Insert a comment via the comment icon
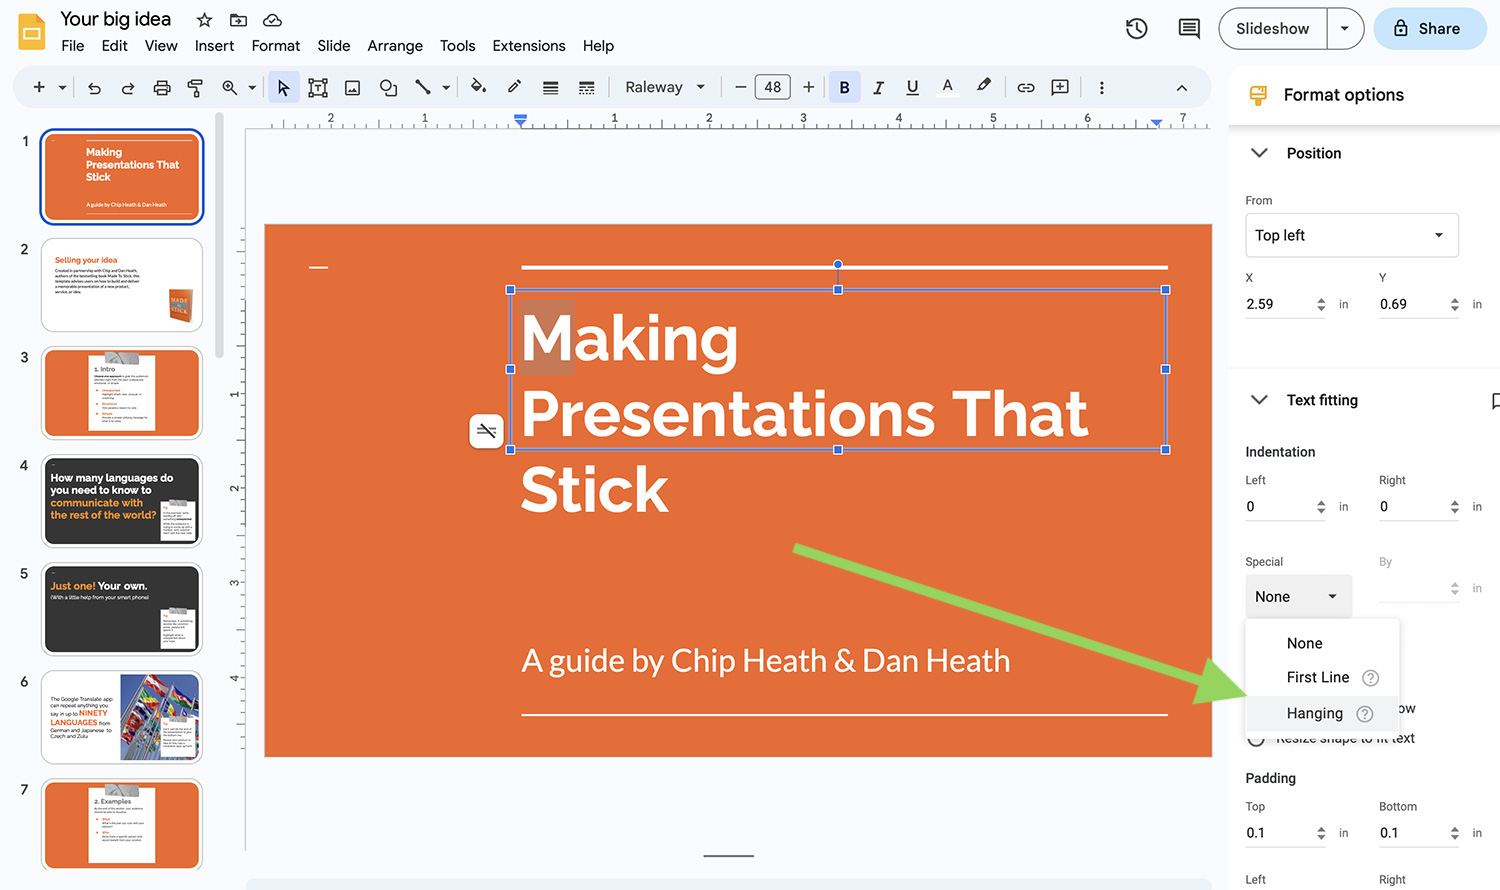1500x890 pixels. pos(1061,87)
